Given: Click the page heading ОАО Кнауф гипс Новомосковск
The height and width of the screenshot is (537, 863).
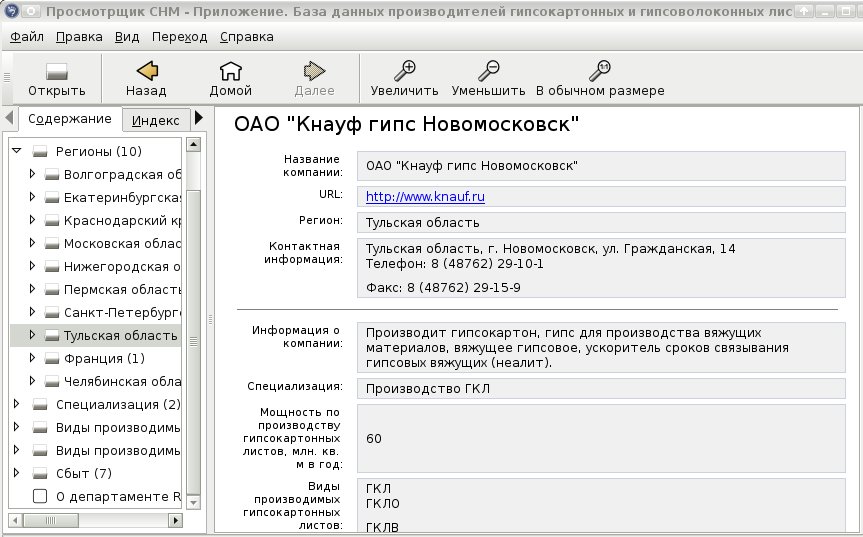Looking at the screenshot, I should click(x=406, y=124).
